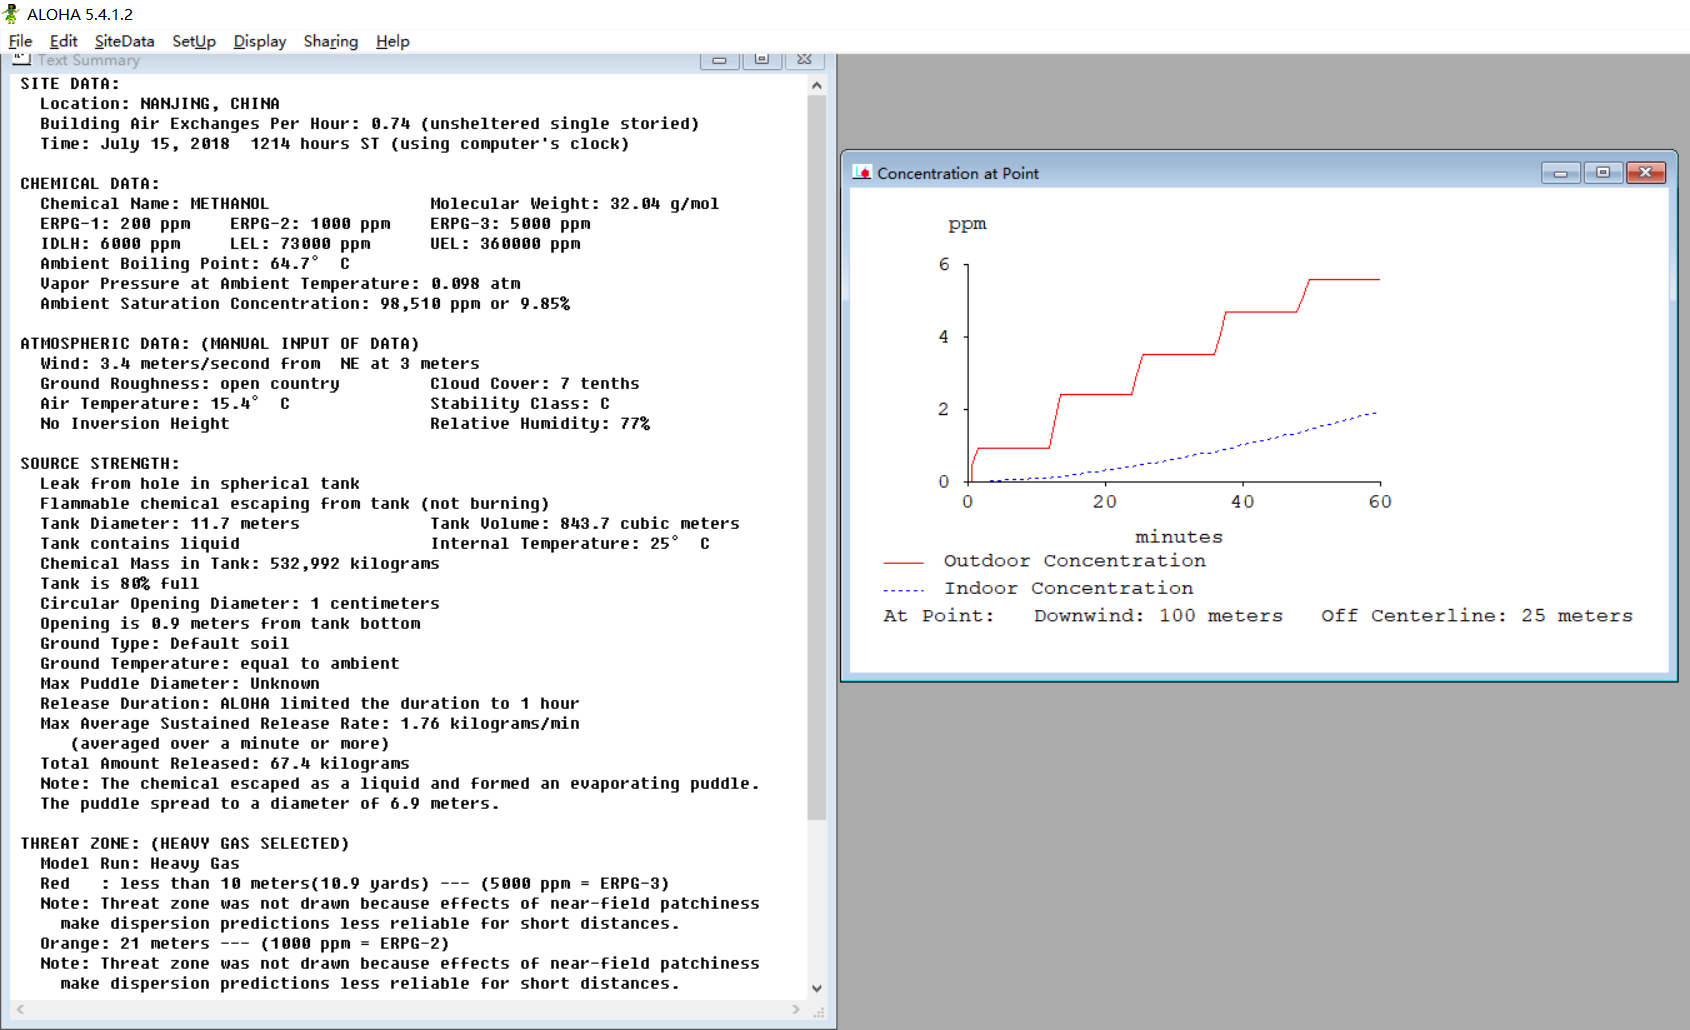Maximize the Concentration at Point window
This screenshot has height=1030, width=1690.
point(1603,173)
